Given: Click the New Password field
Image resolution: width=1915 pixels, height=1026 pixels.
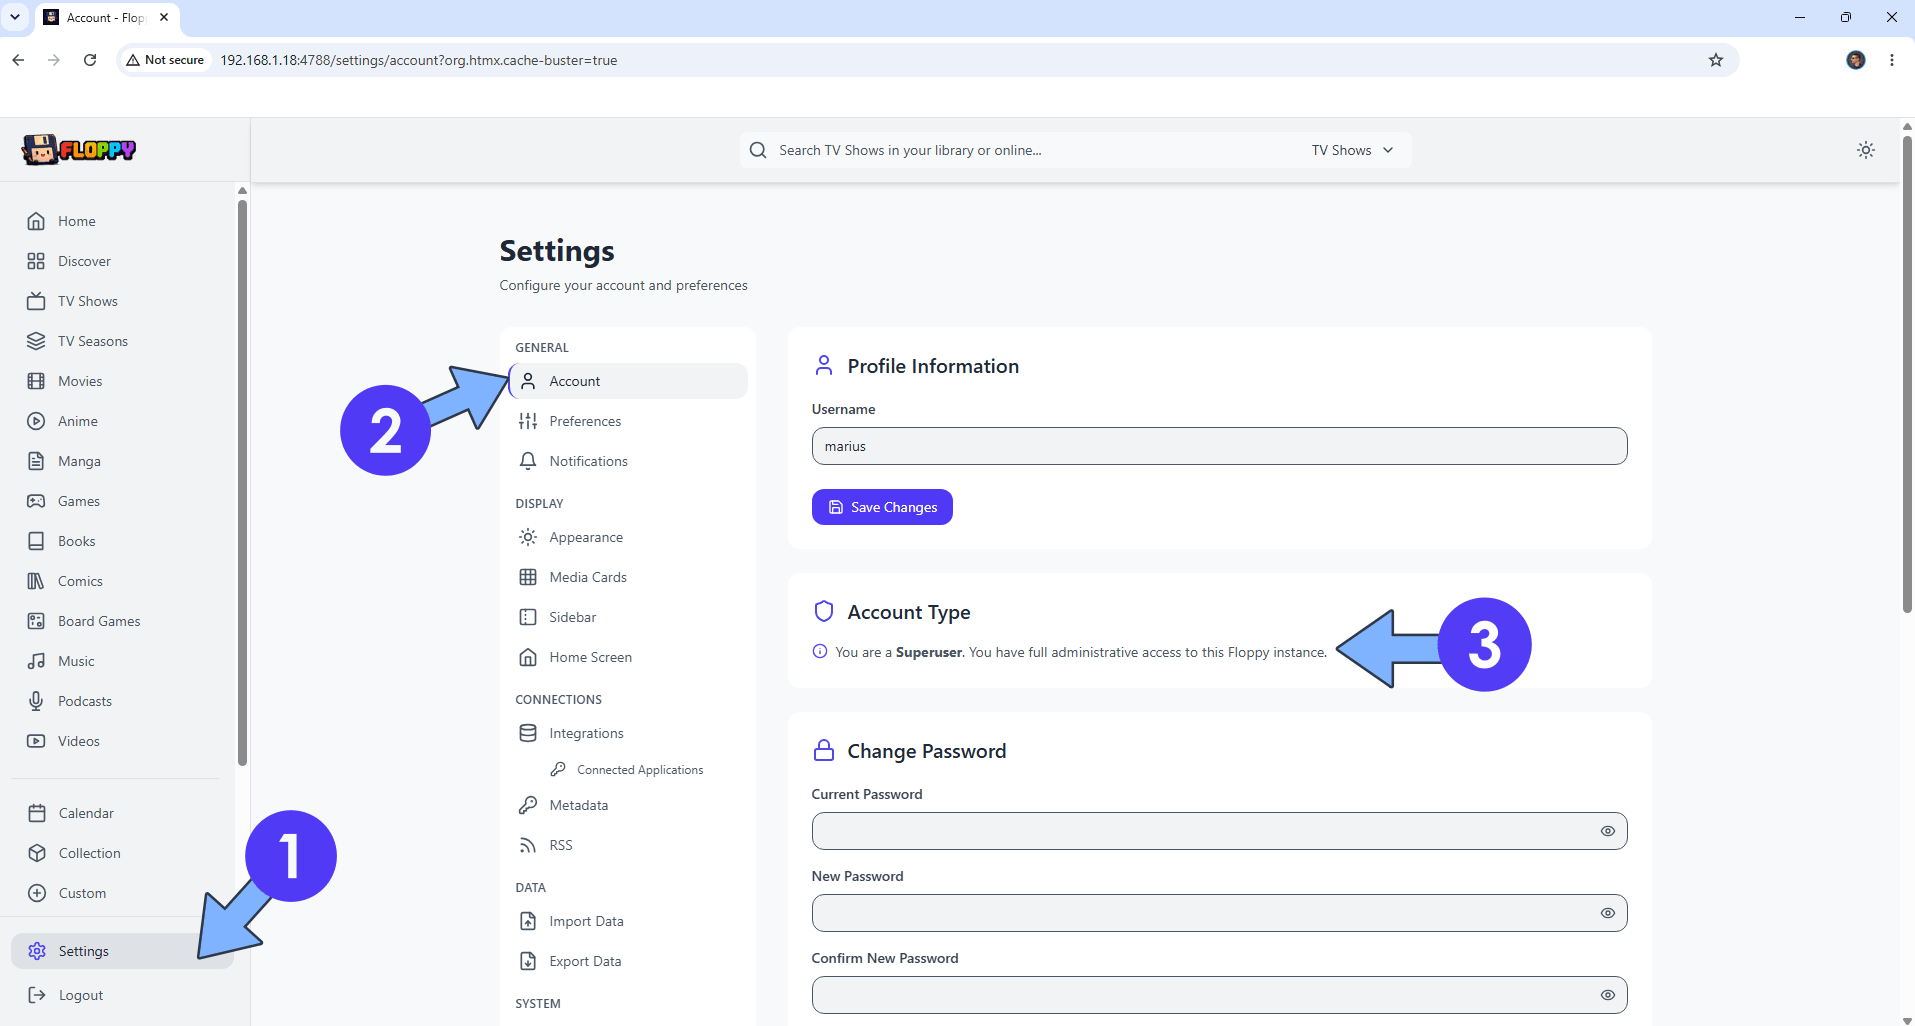Looking at the screenshot, I should pyautogui.click(x=1219, y=913).
